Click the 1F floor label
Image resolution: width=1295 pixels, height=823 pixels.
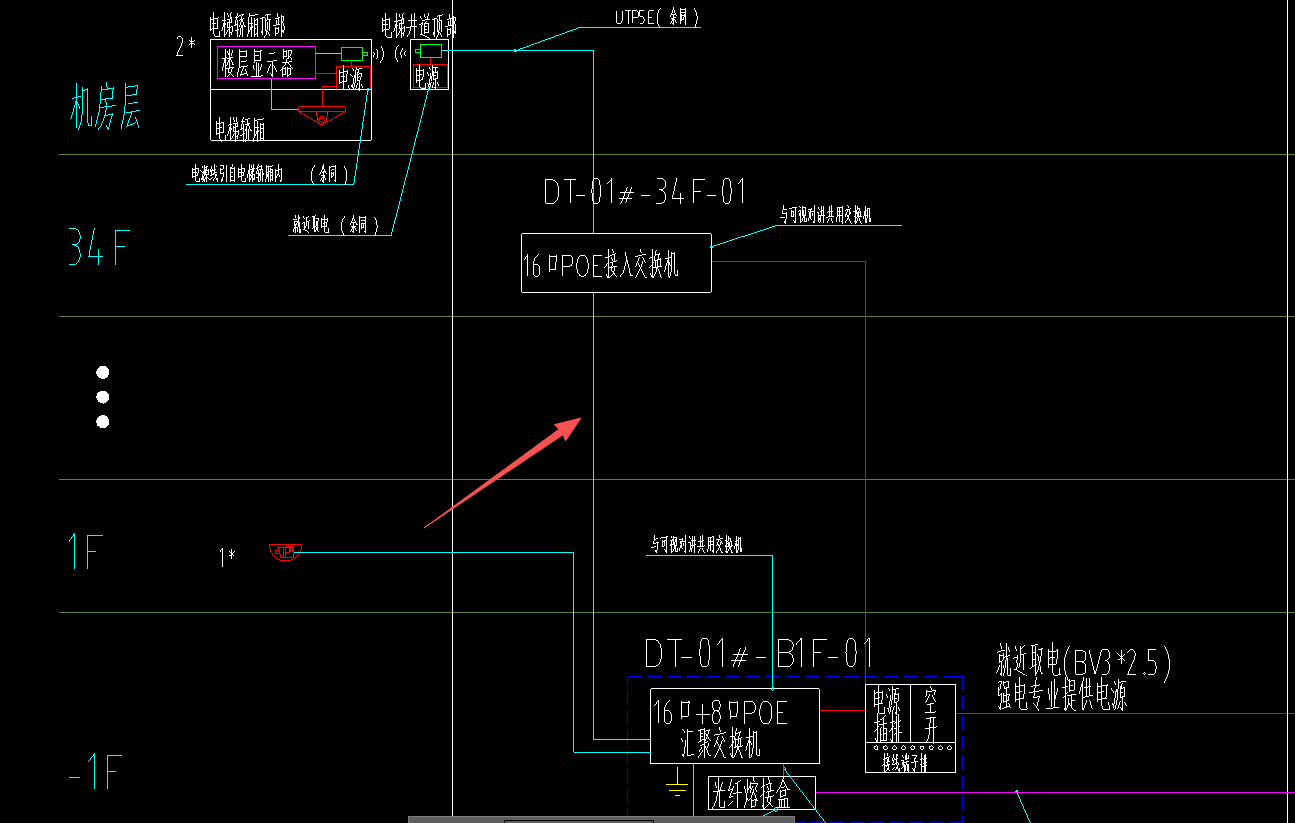pos(86,551)
